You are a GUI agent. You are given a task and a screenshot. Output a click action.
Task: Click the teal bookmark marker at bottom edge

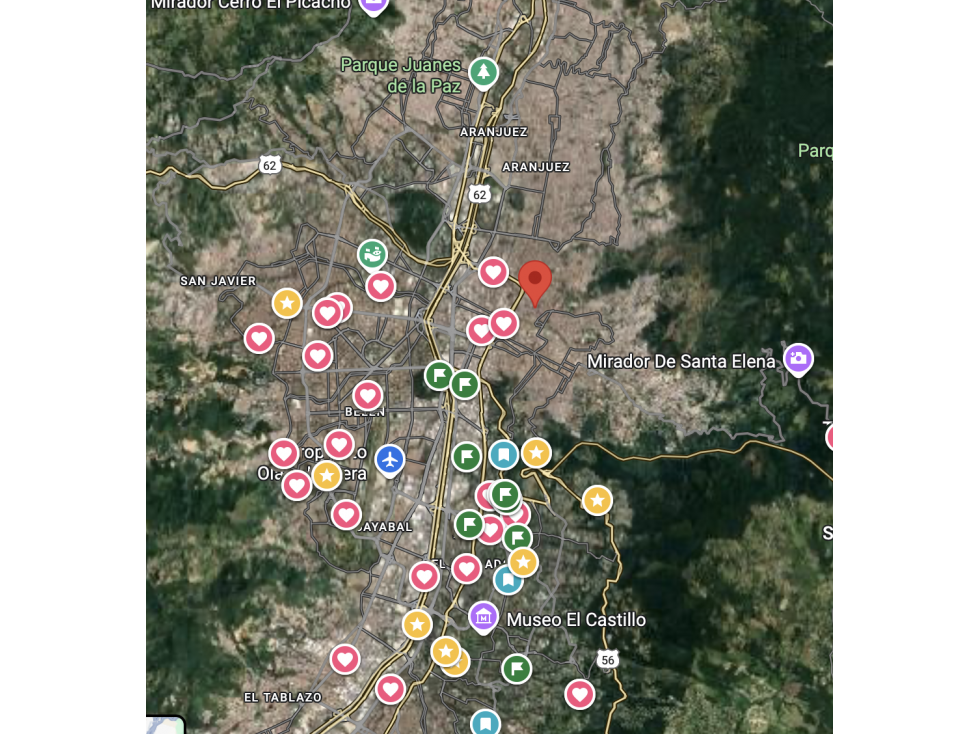pos(485,723)
